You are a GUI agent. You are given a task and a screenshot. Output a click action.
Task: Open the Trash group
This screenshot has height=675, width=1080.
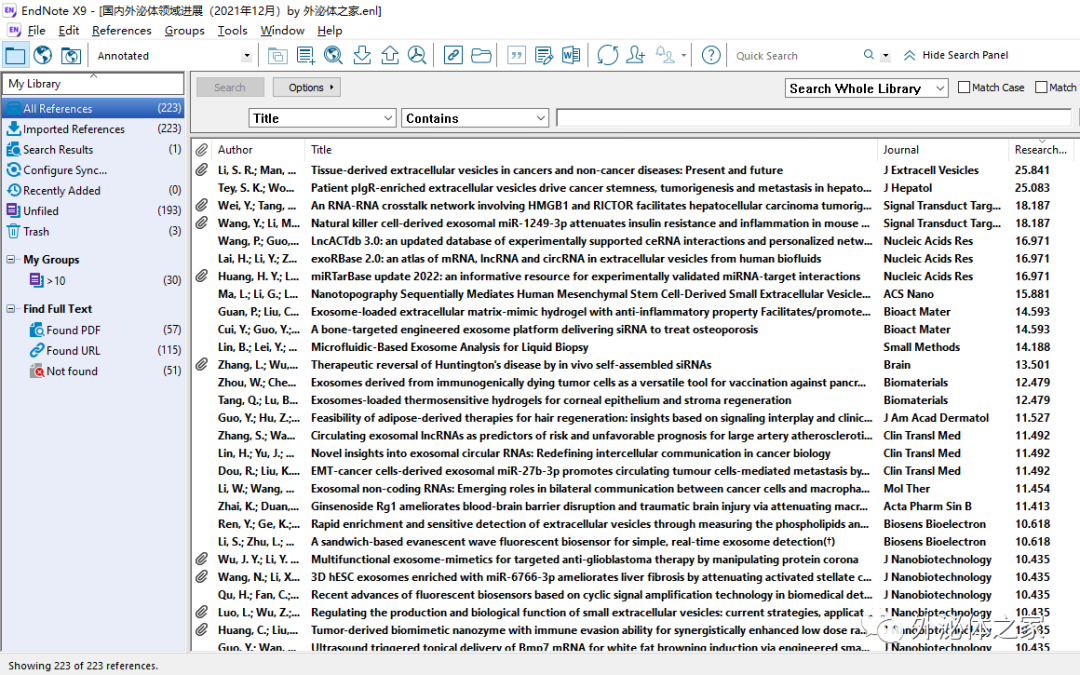(x=94, y=231)
